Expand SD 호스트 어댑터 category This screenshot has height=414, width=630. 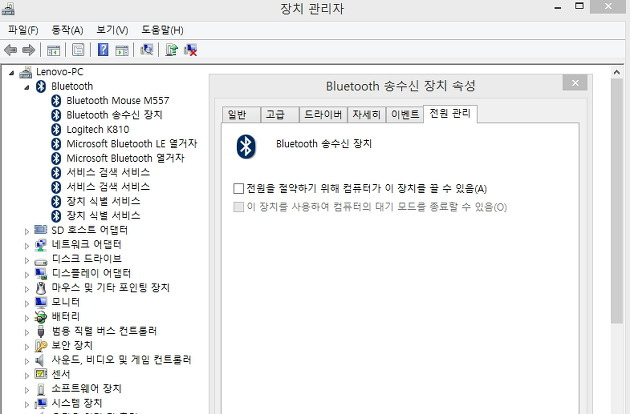coord(27,231)
